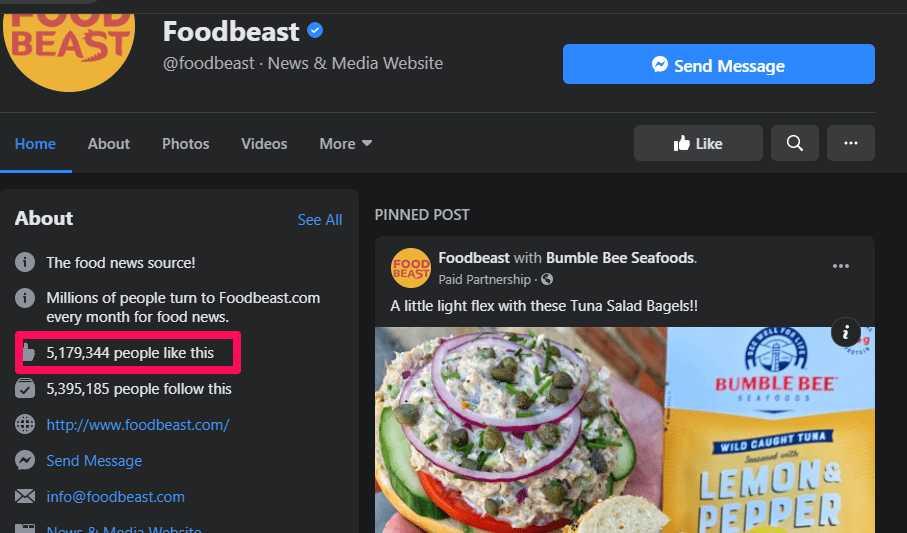The width and height of the screenshot is (907, 533).
Task: Open the tuna salad bagel post image
Action: 520,430
